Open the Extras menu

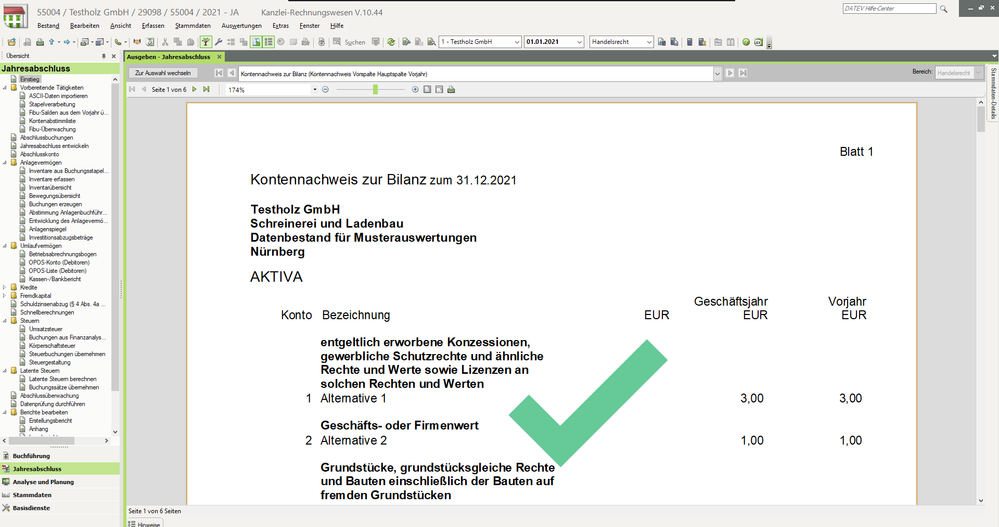coord(280,25)
